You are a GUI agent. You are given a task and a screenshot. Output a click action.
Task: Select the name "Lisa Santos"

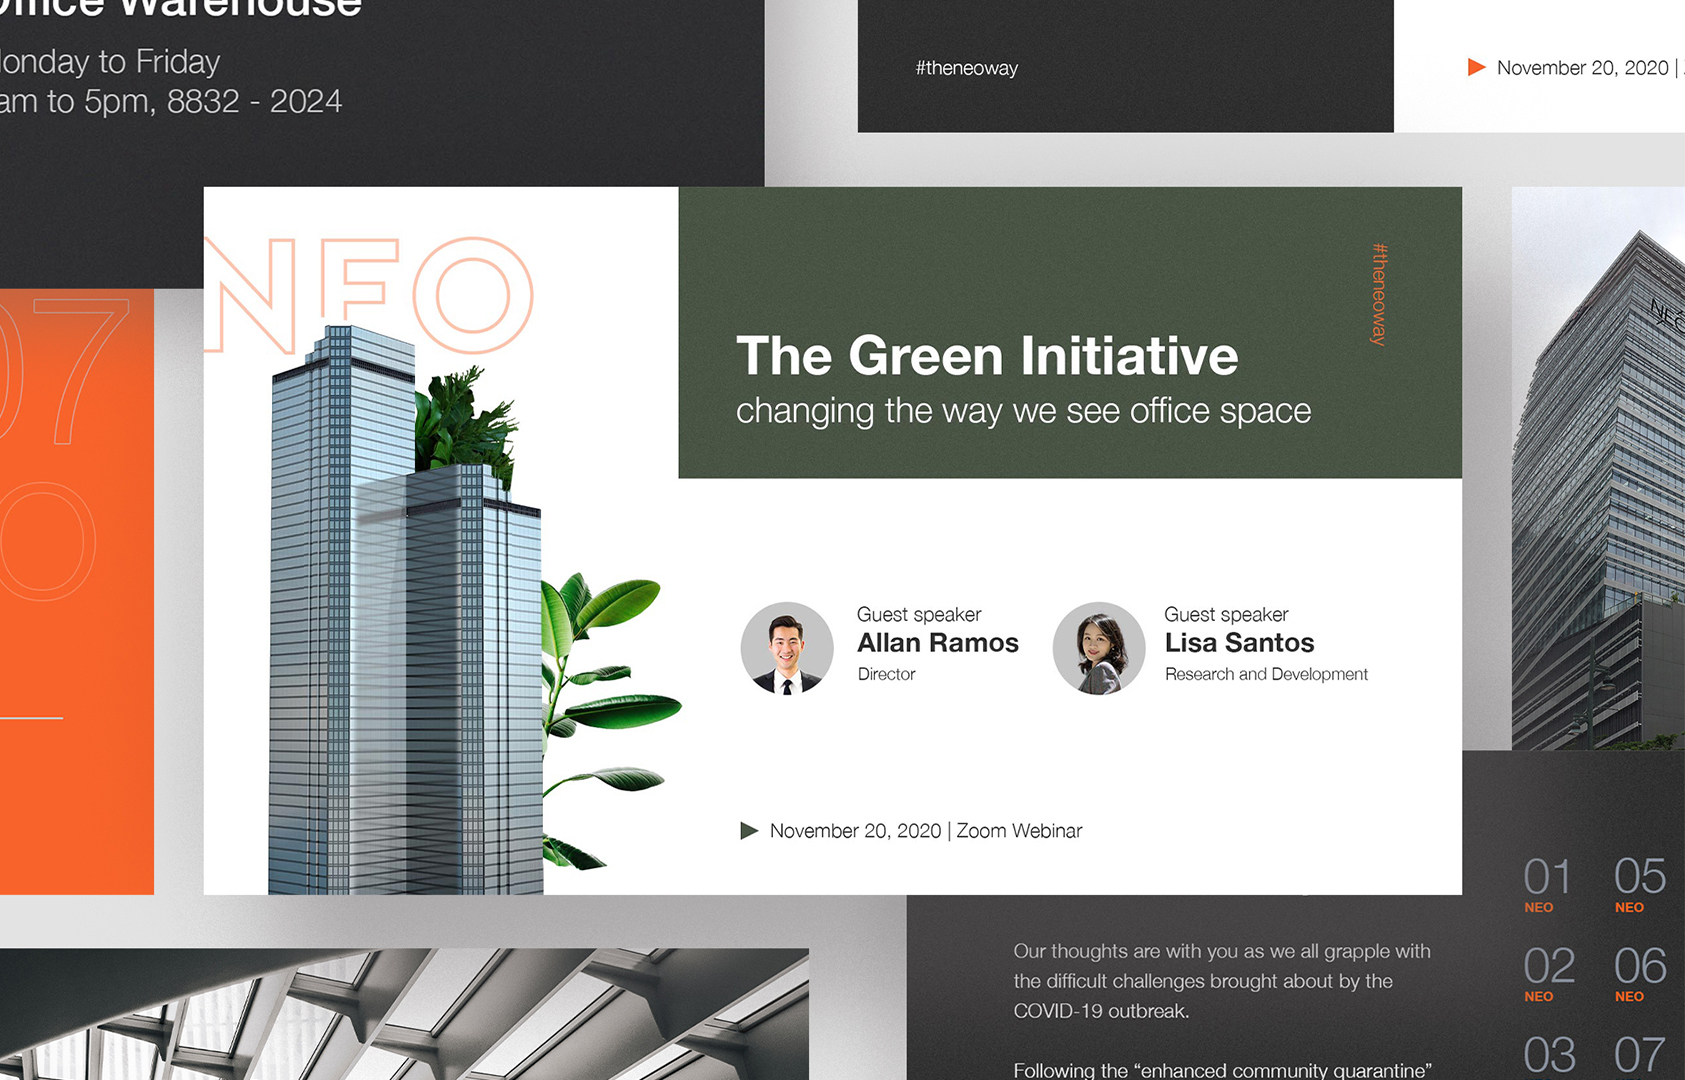tap(1239, 643)
